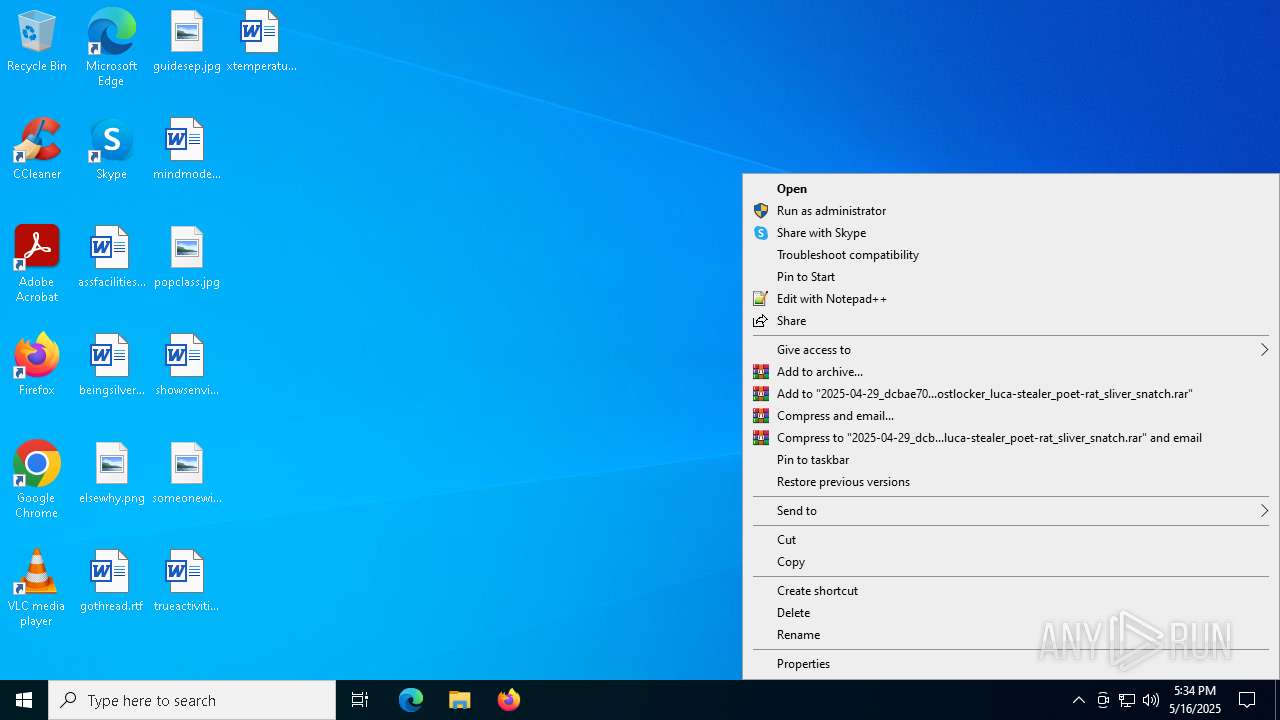Screen dimensions: 1280x720
Task: Select the someonewi... image file
Action: (187, 474)
